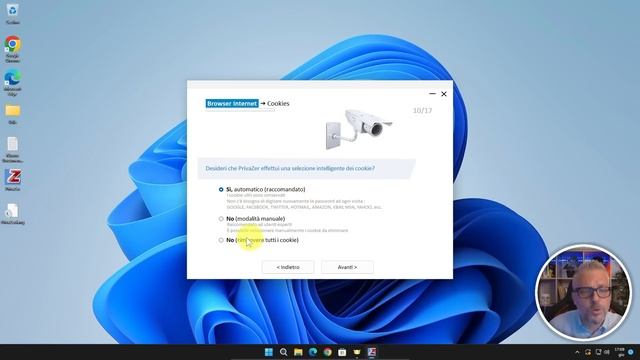Click the yellow app icon on taskbar
This screenshot has height=360, width=640.
coord(357,352)
